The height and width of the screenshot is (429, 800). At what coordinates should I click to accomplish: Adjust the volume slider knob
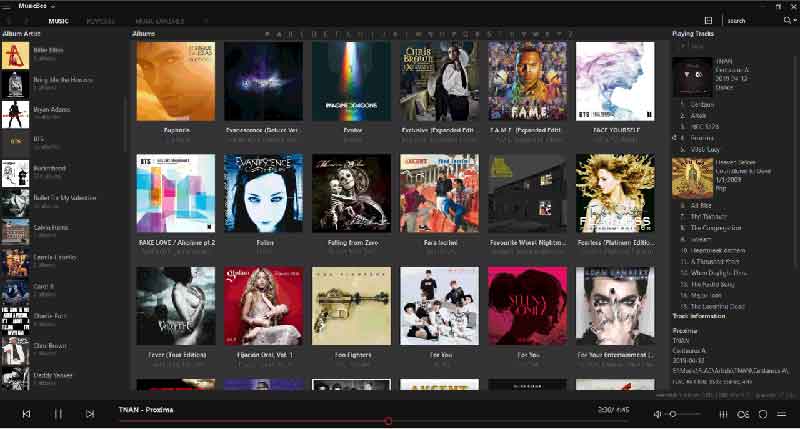[x=673, y=414]
